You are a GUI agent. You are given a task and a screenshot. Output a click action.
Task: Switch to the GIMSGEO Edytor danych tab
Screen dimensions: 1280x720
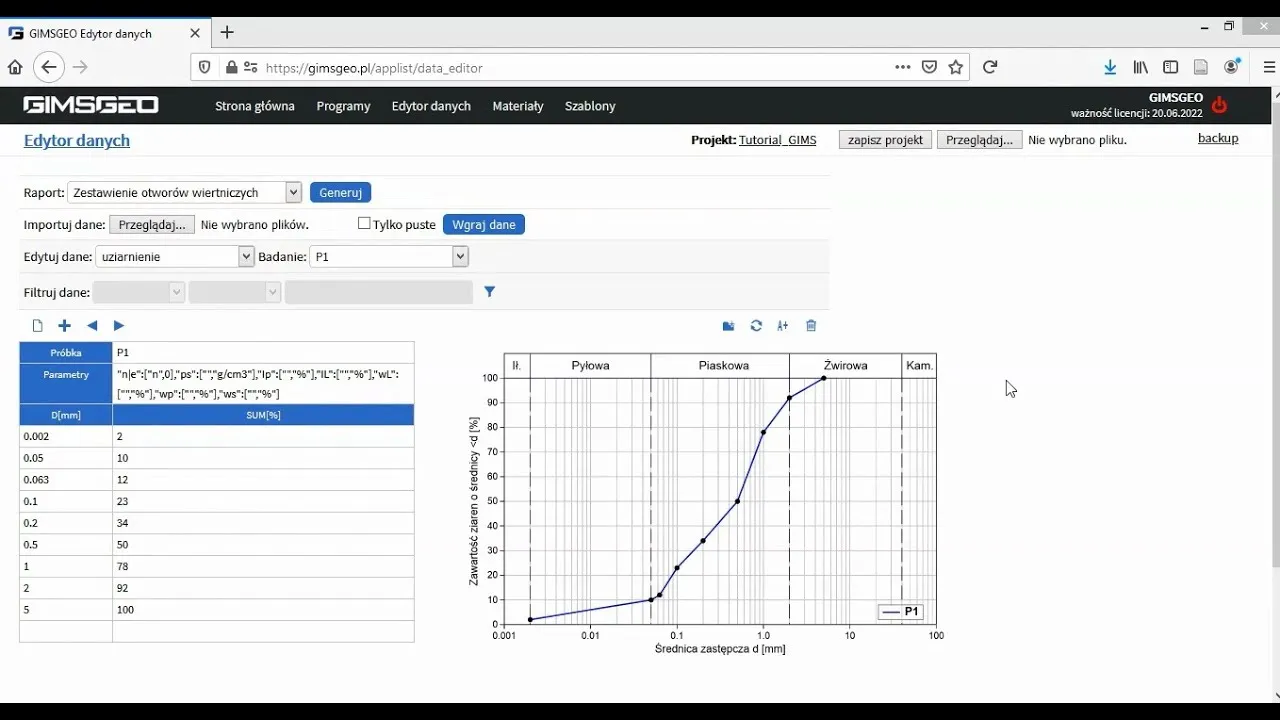coord(104,33)
